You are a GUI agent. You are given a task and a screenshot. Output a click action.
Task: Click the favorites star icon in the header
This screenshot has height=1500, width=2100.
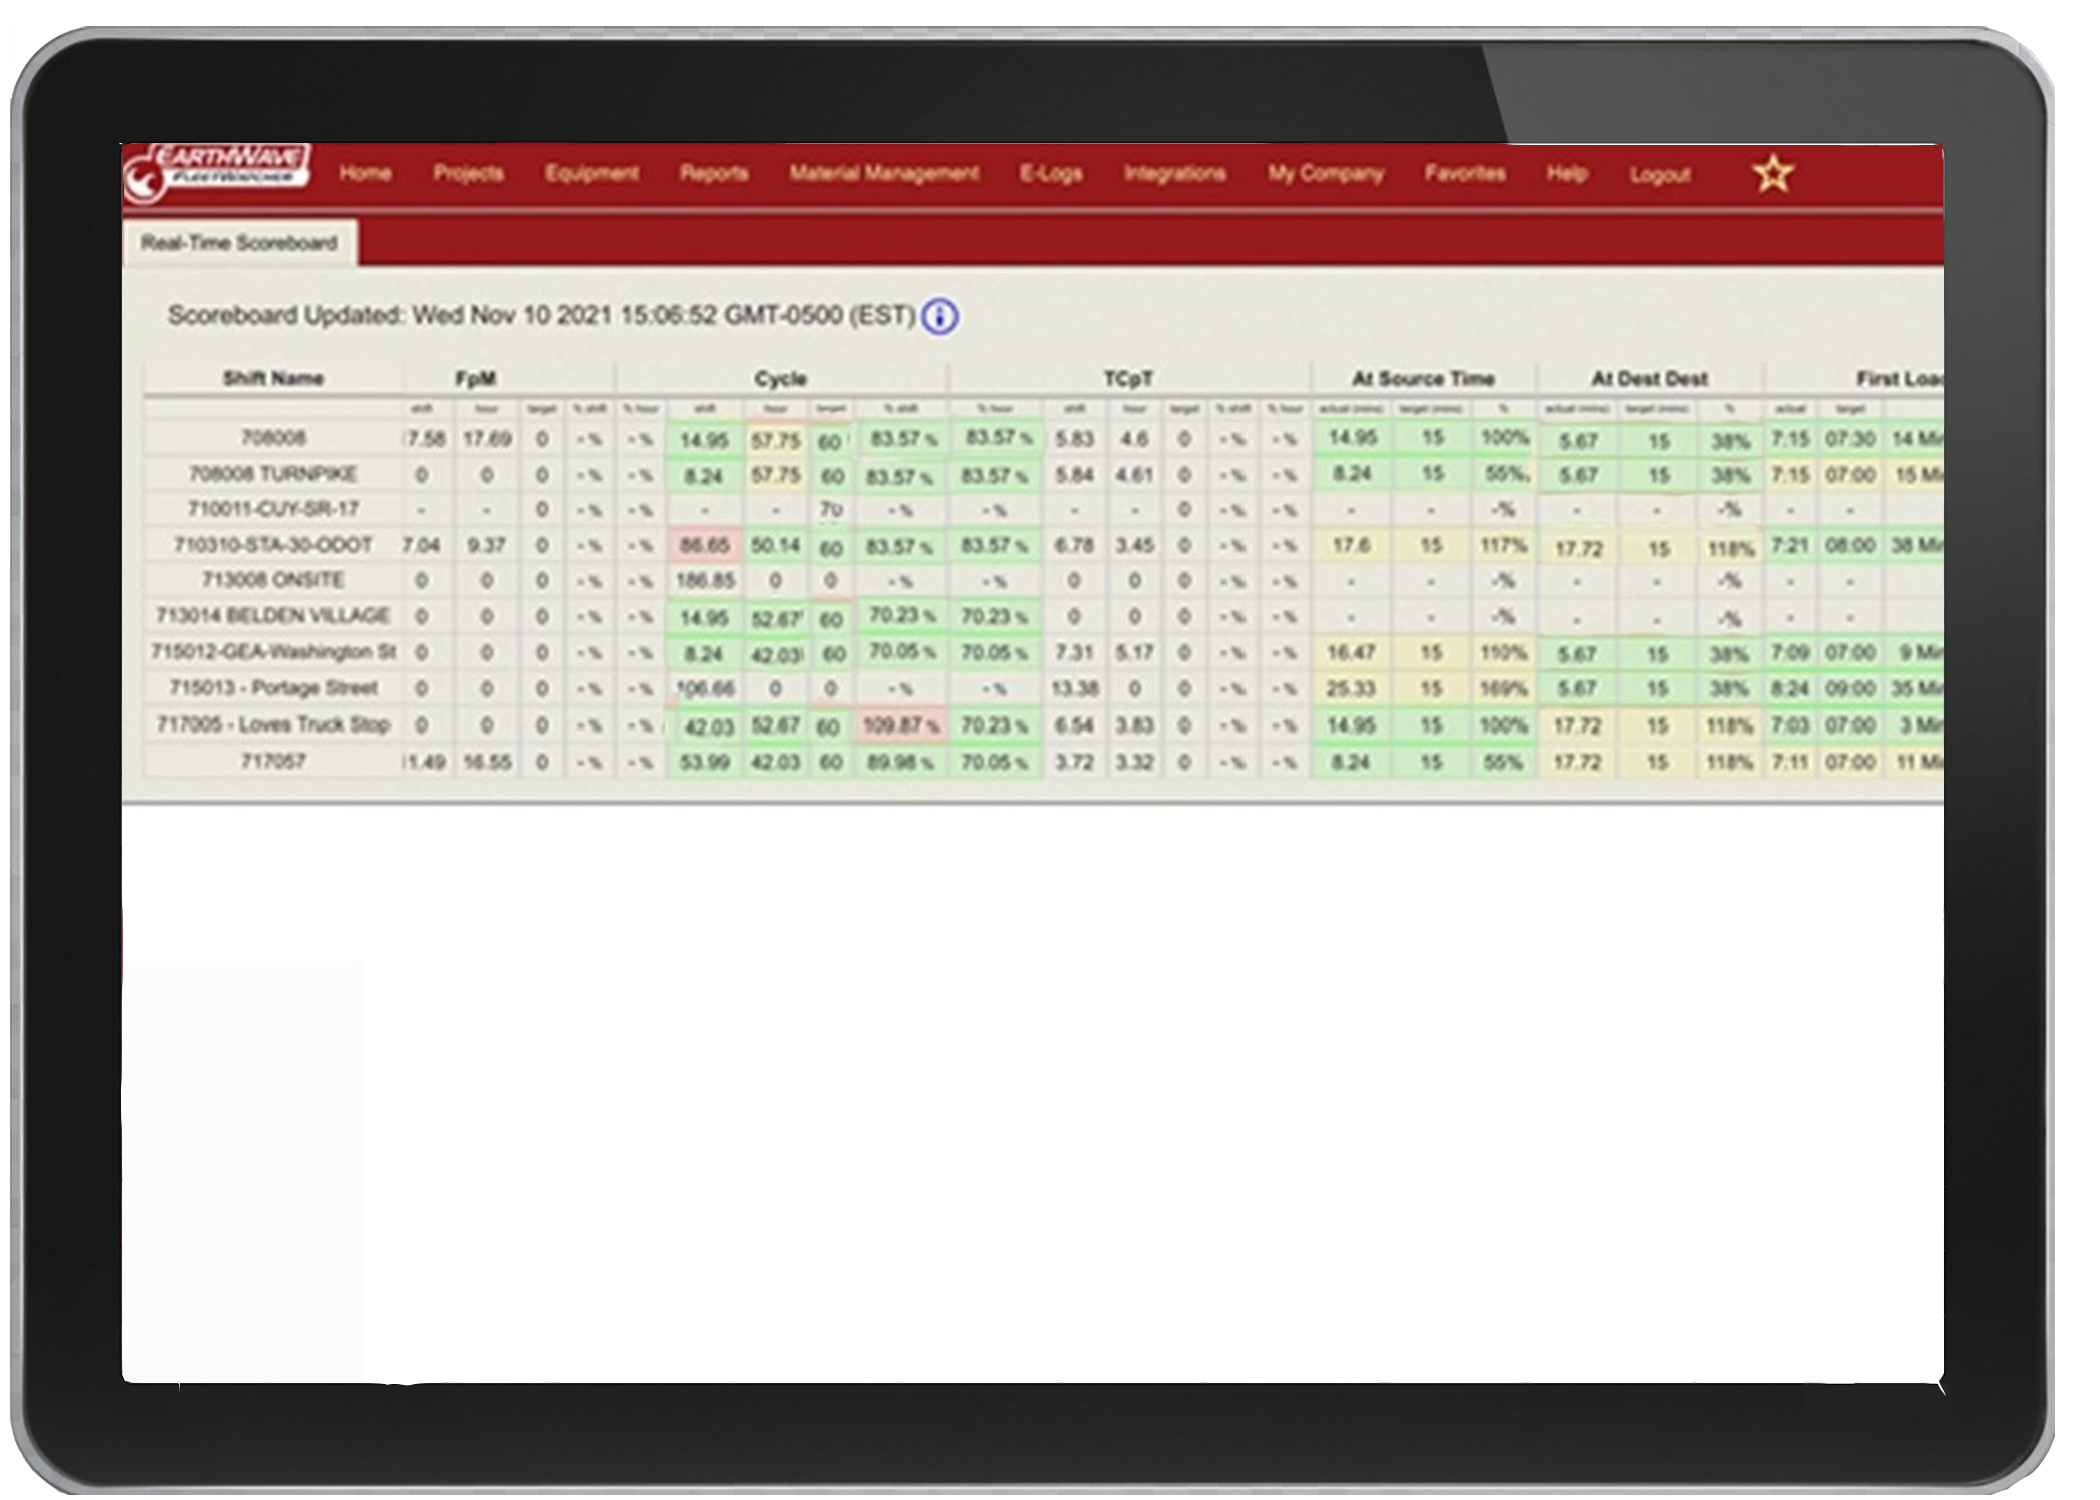(1772, 172)
